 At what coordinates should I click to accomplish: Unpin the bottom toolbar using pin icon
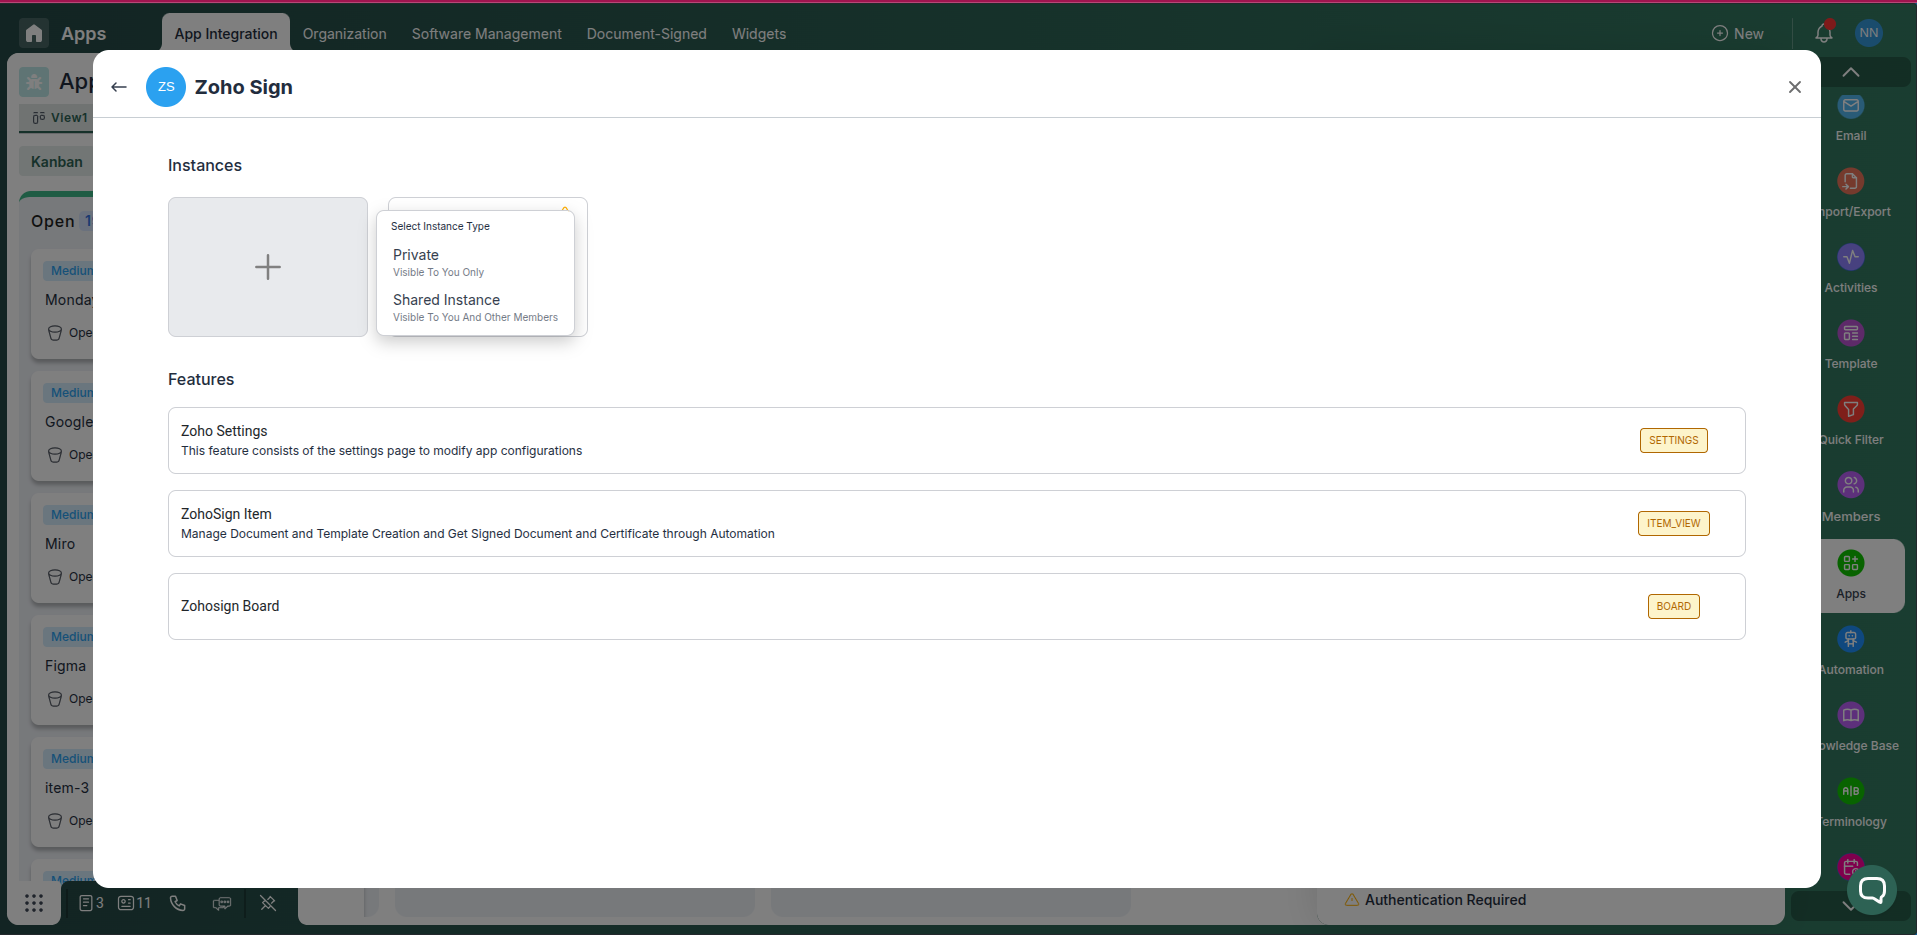click(x=268, y=903)
